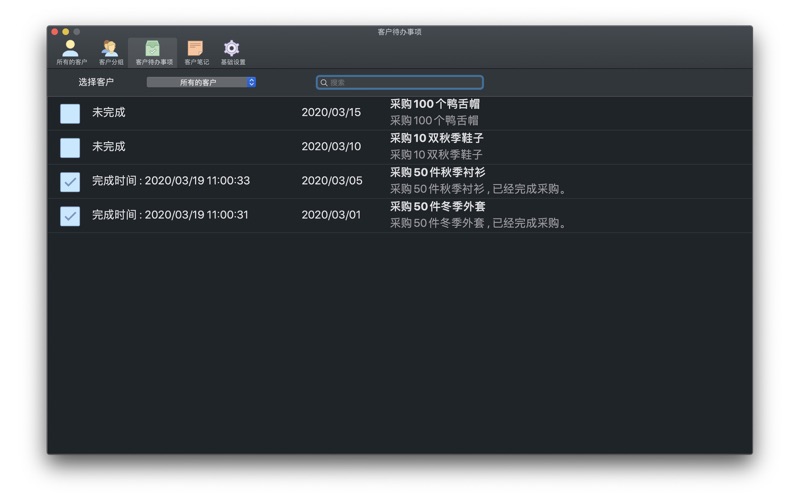Close the window with red button
The height and width of the screenshot is (500, 800).
click(55, 32)
